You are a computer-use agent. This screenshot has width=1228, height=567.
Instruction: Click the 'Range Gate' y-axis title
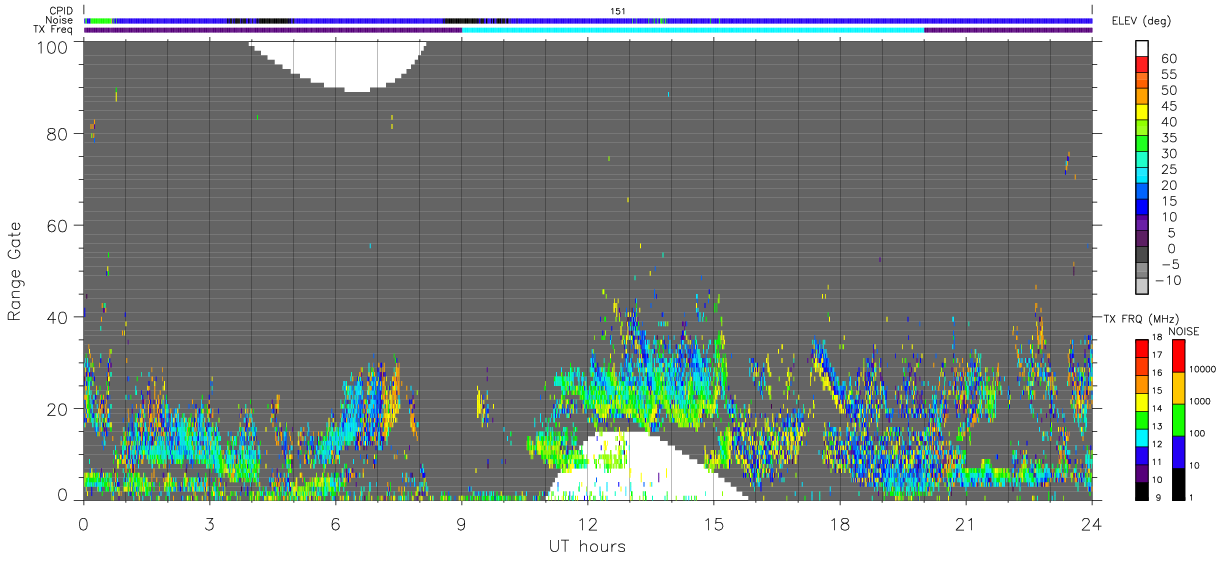(x=16, y=271)
